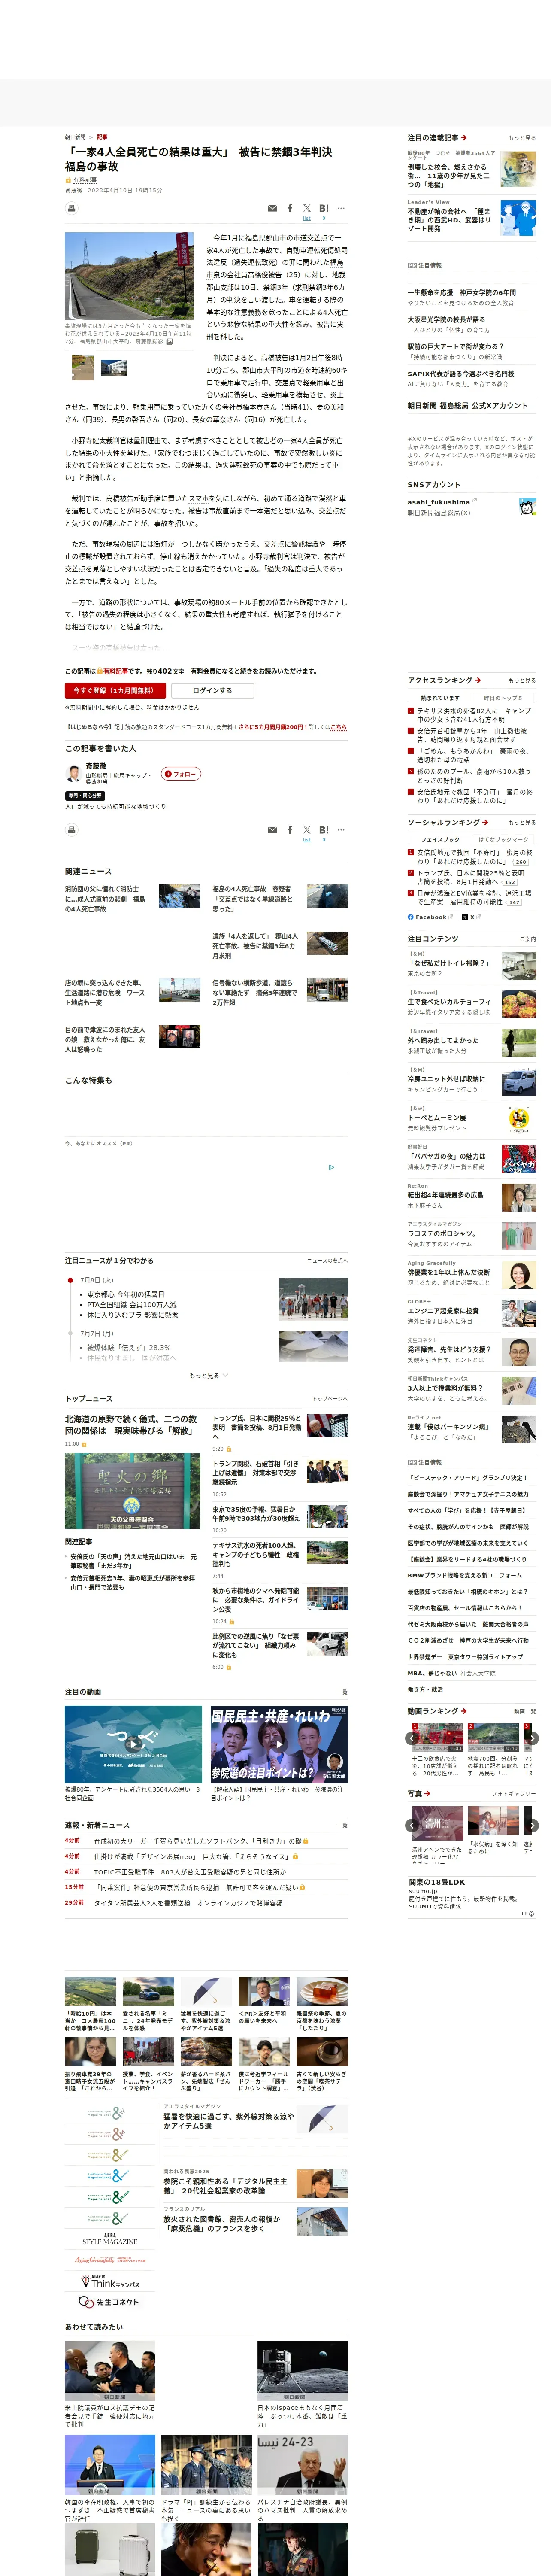Go to next item in 動画ランキング carousel
551x2576 pixels.
(532, 1738)
